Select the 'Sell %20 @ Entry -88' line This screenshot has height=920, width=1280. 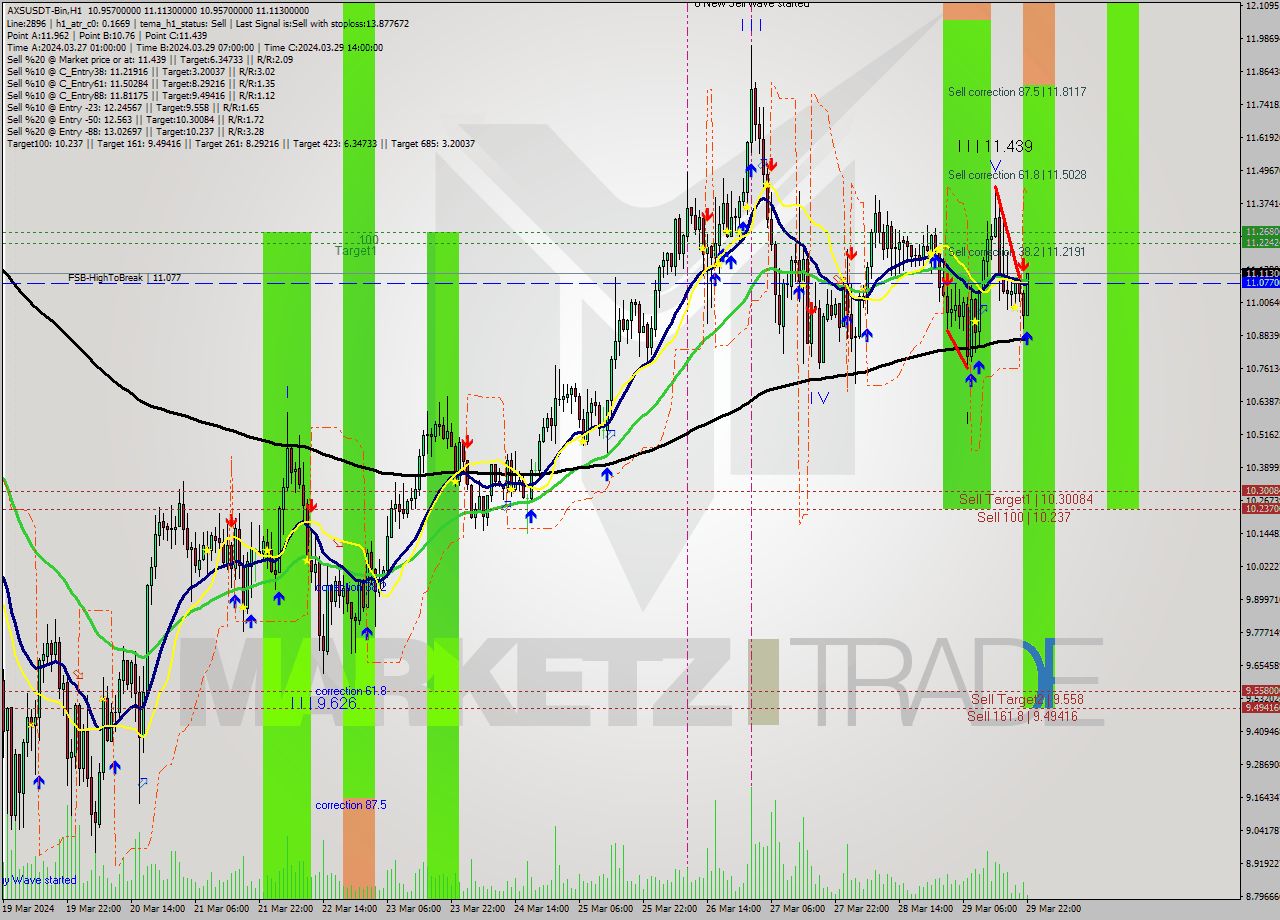point(135,131)
